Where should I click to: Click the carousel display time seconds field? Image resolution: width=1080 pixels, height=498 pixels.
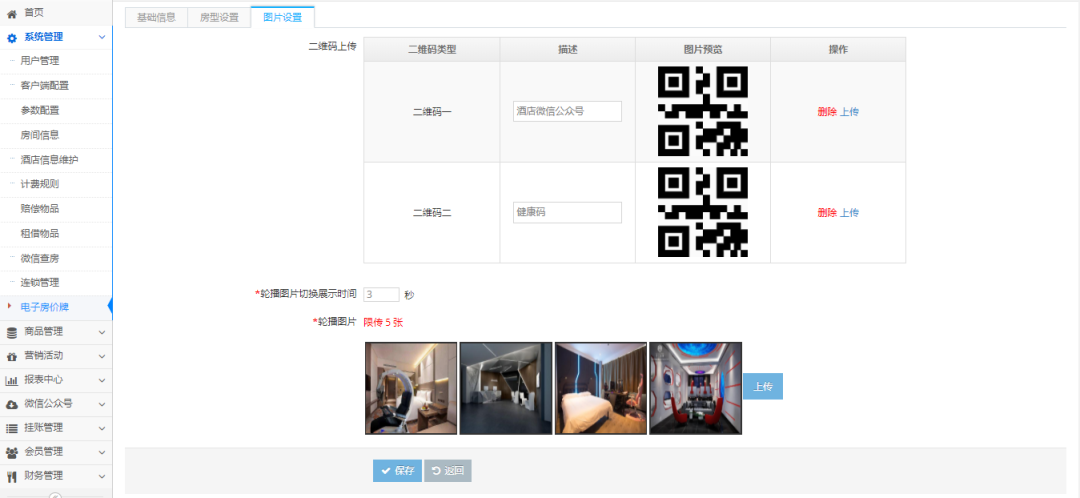click(x=382, y=294)
